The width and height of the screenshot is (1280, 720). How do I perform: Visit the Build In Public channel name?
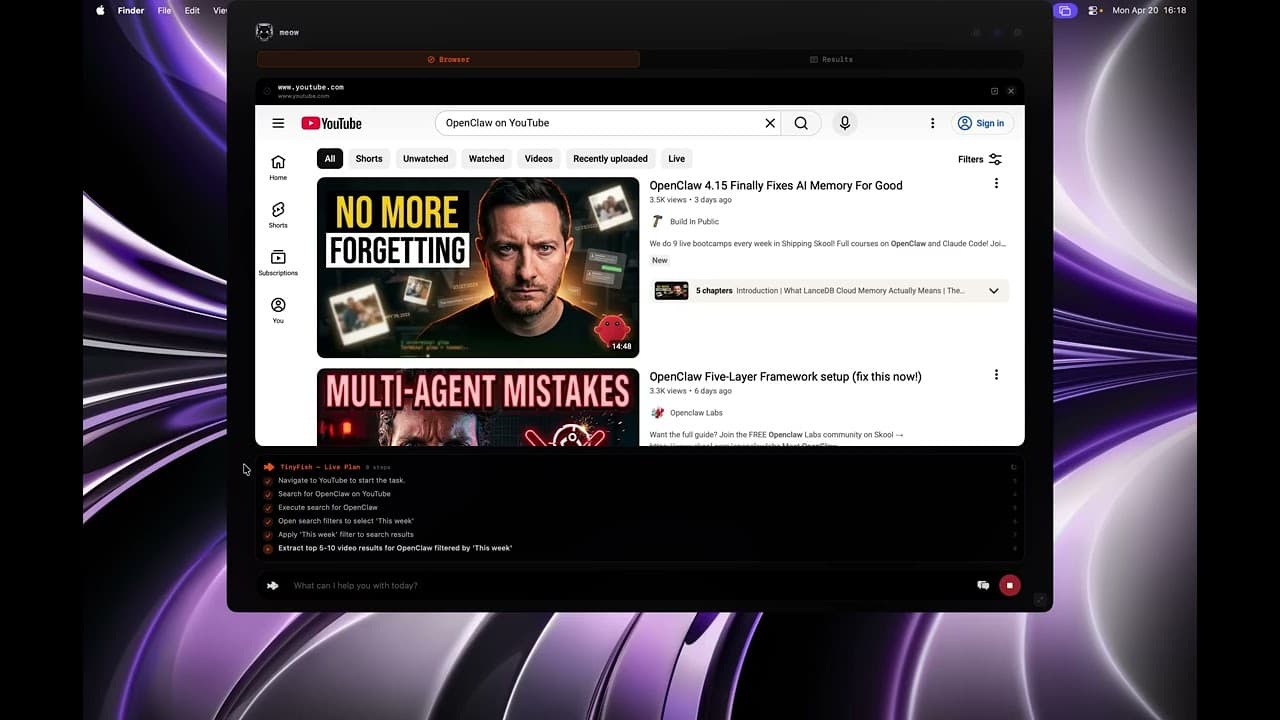[x=695, y=221]
